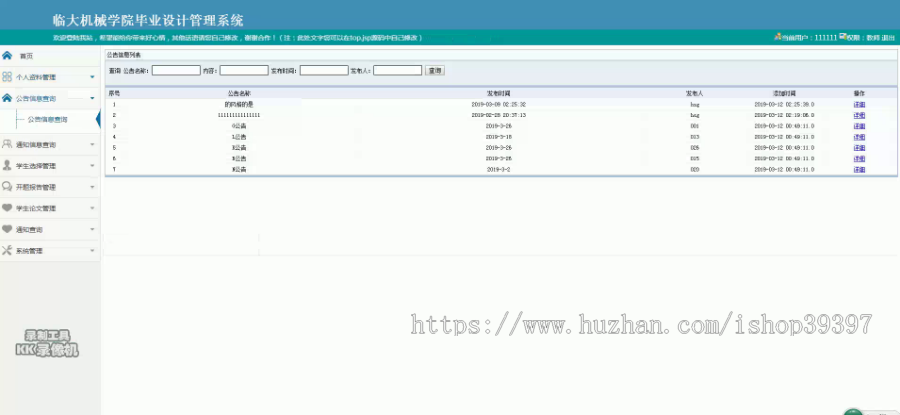Screen dimensions: 900x415
Task: Click the 个人资料管理 grid icon
Action: tap(7, 77)
